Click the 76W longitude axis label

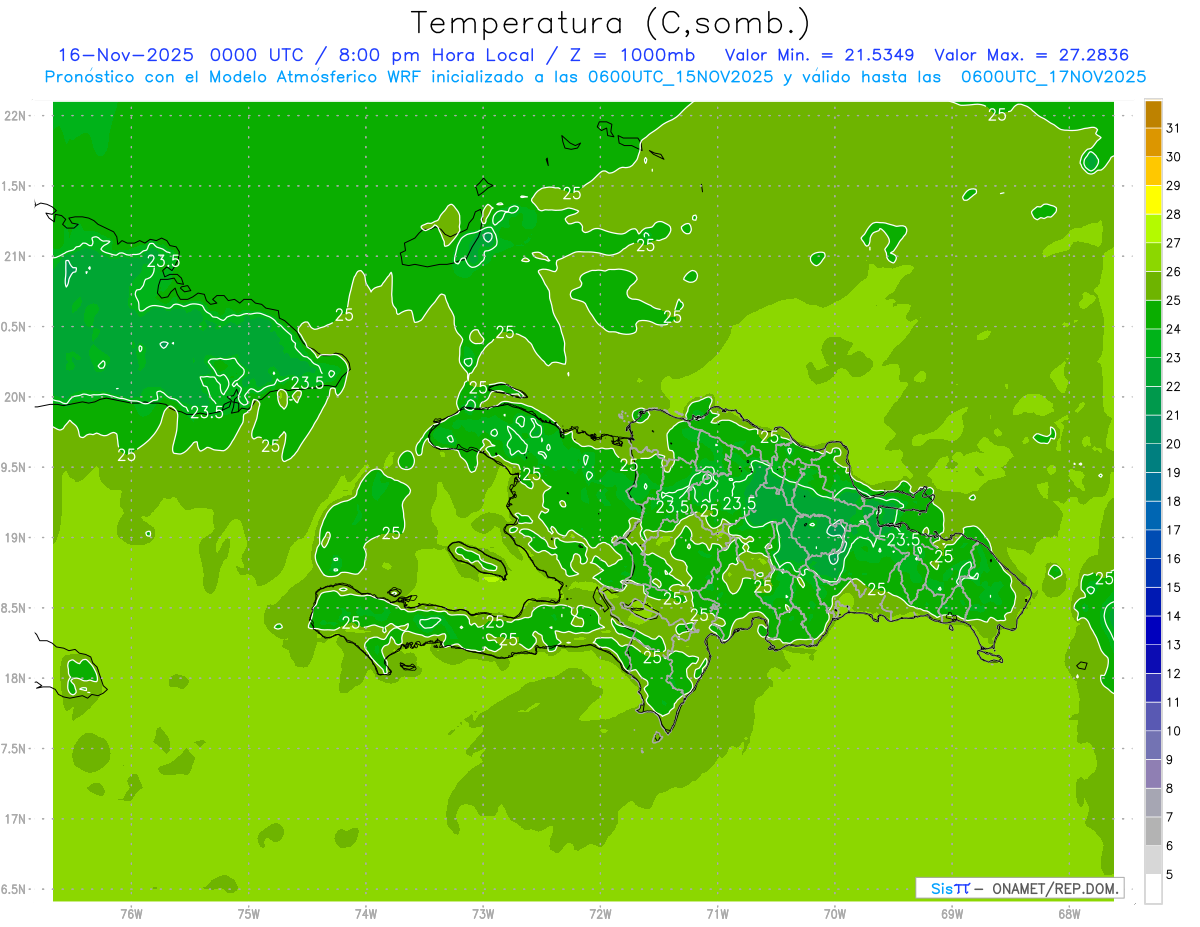tap(131, 913)
